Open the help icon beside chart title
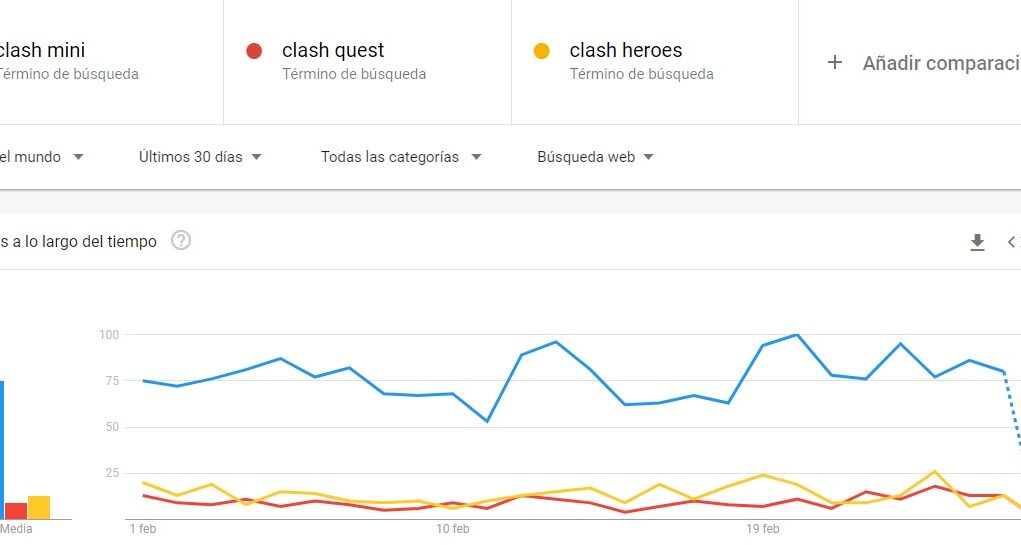Screen dimensions: 1021x545 pyautogui.click(x=181, y=241)
